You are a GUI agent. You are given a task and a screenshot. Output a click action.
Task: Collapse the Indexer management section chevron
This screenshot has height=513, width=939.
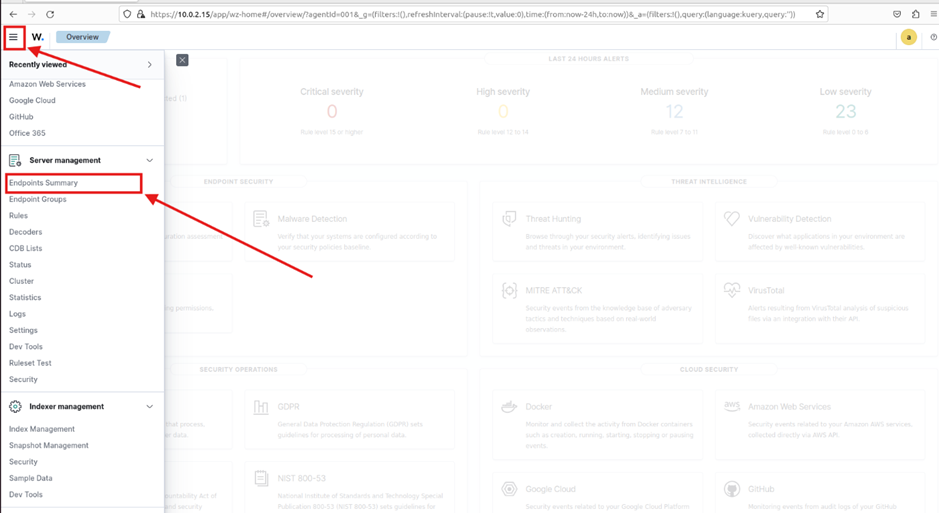pos(150,406)
